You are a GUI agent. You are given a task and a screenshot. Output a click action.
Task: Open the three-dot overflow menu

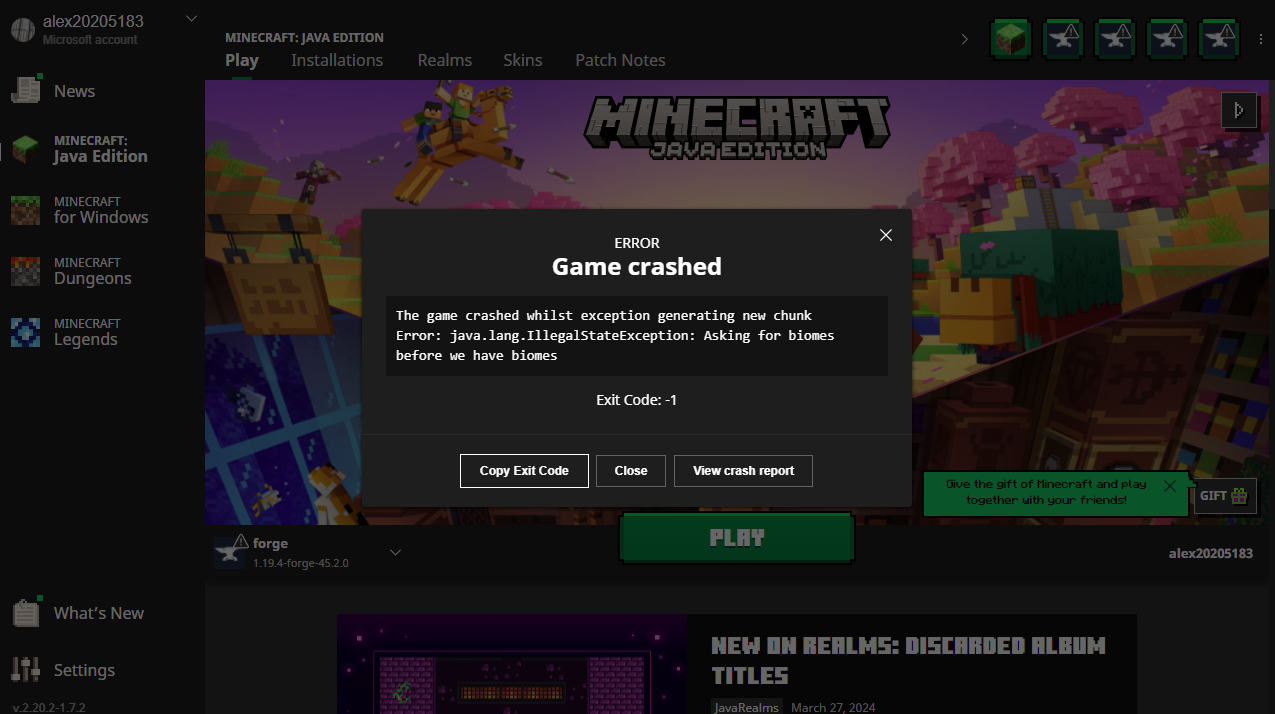[x=1261, y=39]
